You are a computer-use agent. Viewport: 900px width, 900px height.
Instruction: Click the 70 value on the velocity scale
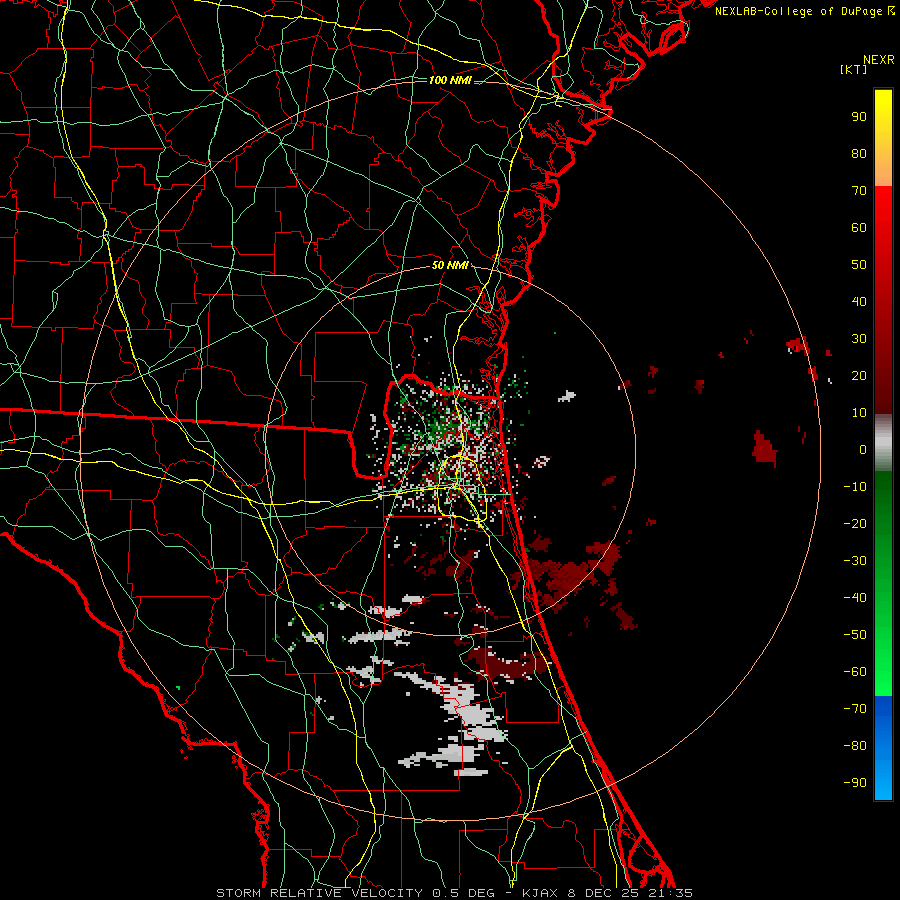tap(859, 191)
